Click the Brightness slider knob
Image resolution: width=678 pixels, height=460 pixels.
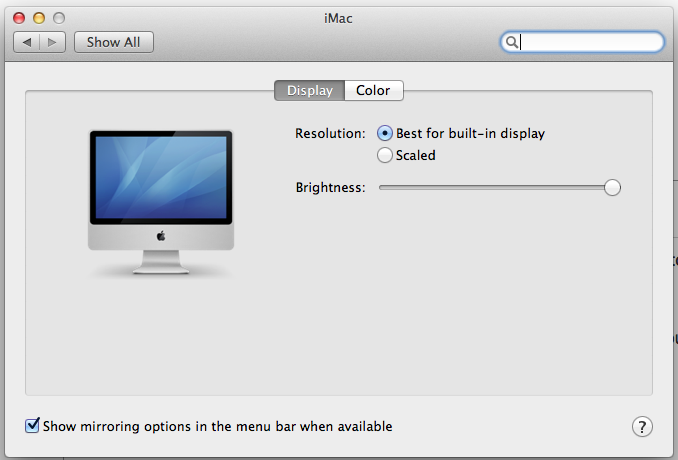[x=612, y=188]
